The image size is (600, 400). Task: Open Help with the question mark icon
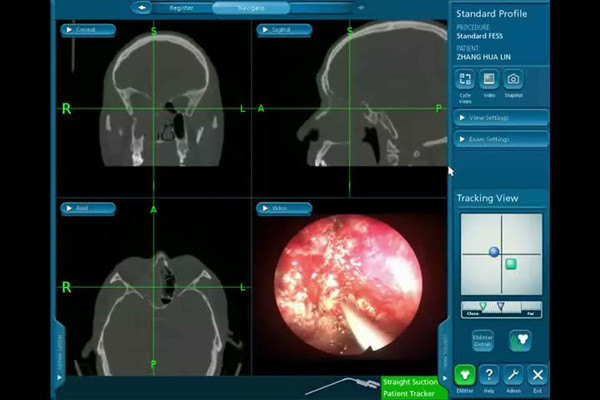[489, 375]
